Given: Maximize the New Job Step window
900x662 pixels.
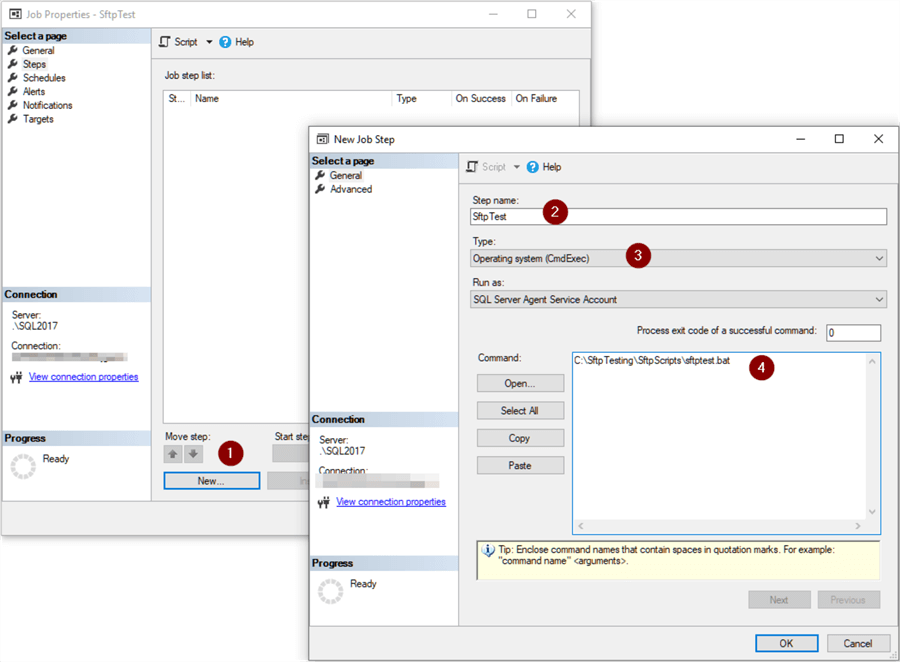Looking at the screenshot, I should tap(839, 139).
